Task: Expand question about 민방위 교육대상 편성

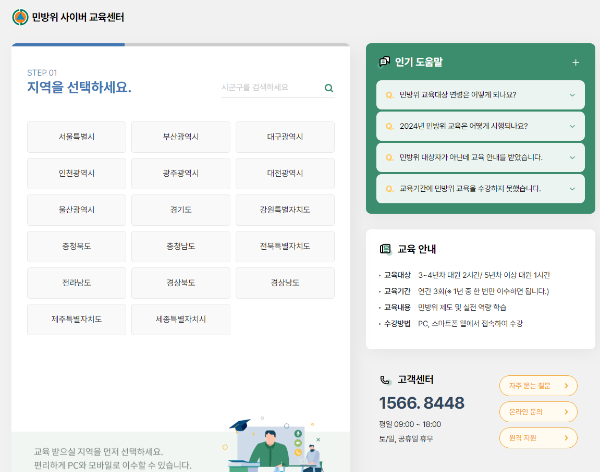Action: pos(480,95)
